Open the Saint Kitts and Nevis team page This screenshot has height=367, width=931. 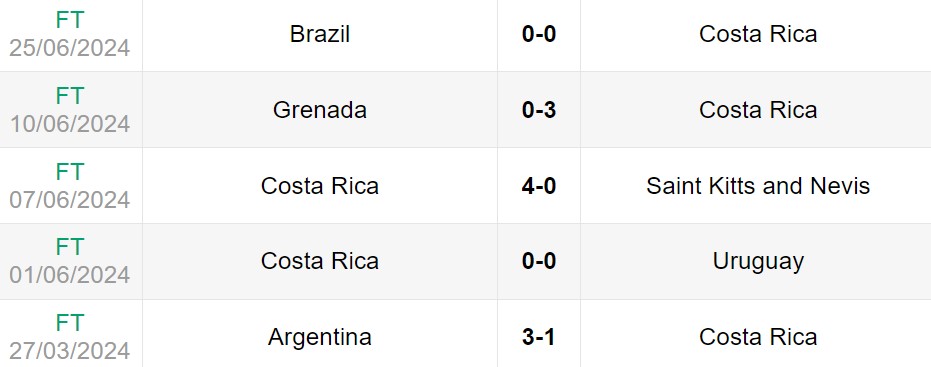[x=758, y=186]
